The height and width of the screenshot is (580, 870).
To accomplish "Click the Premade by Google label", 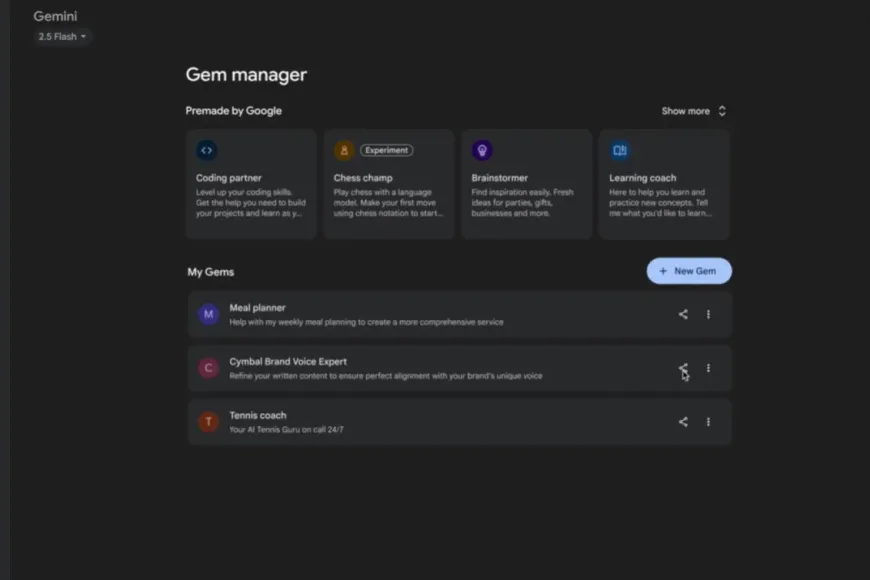I will (x=234, y=111).
